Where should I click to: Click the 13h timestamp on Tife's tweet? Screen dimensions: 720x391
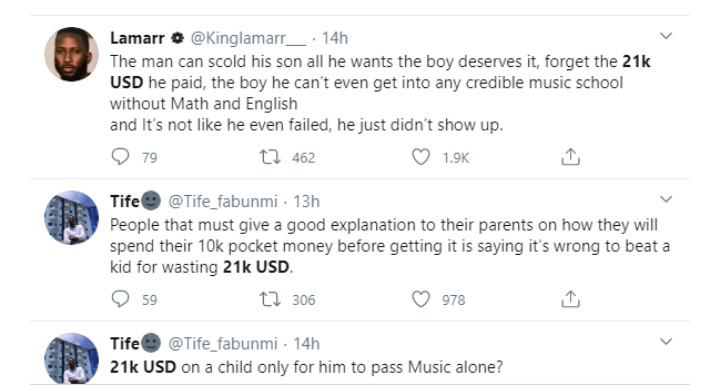(x=306, y=201)
